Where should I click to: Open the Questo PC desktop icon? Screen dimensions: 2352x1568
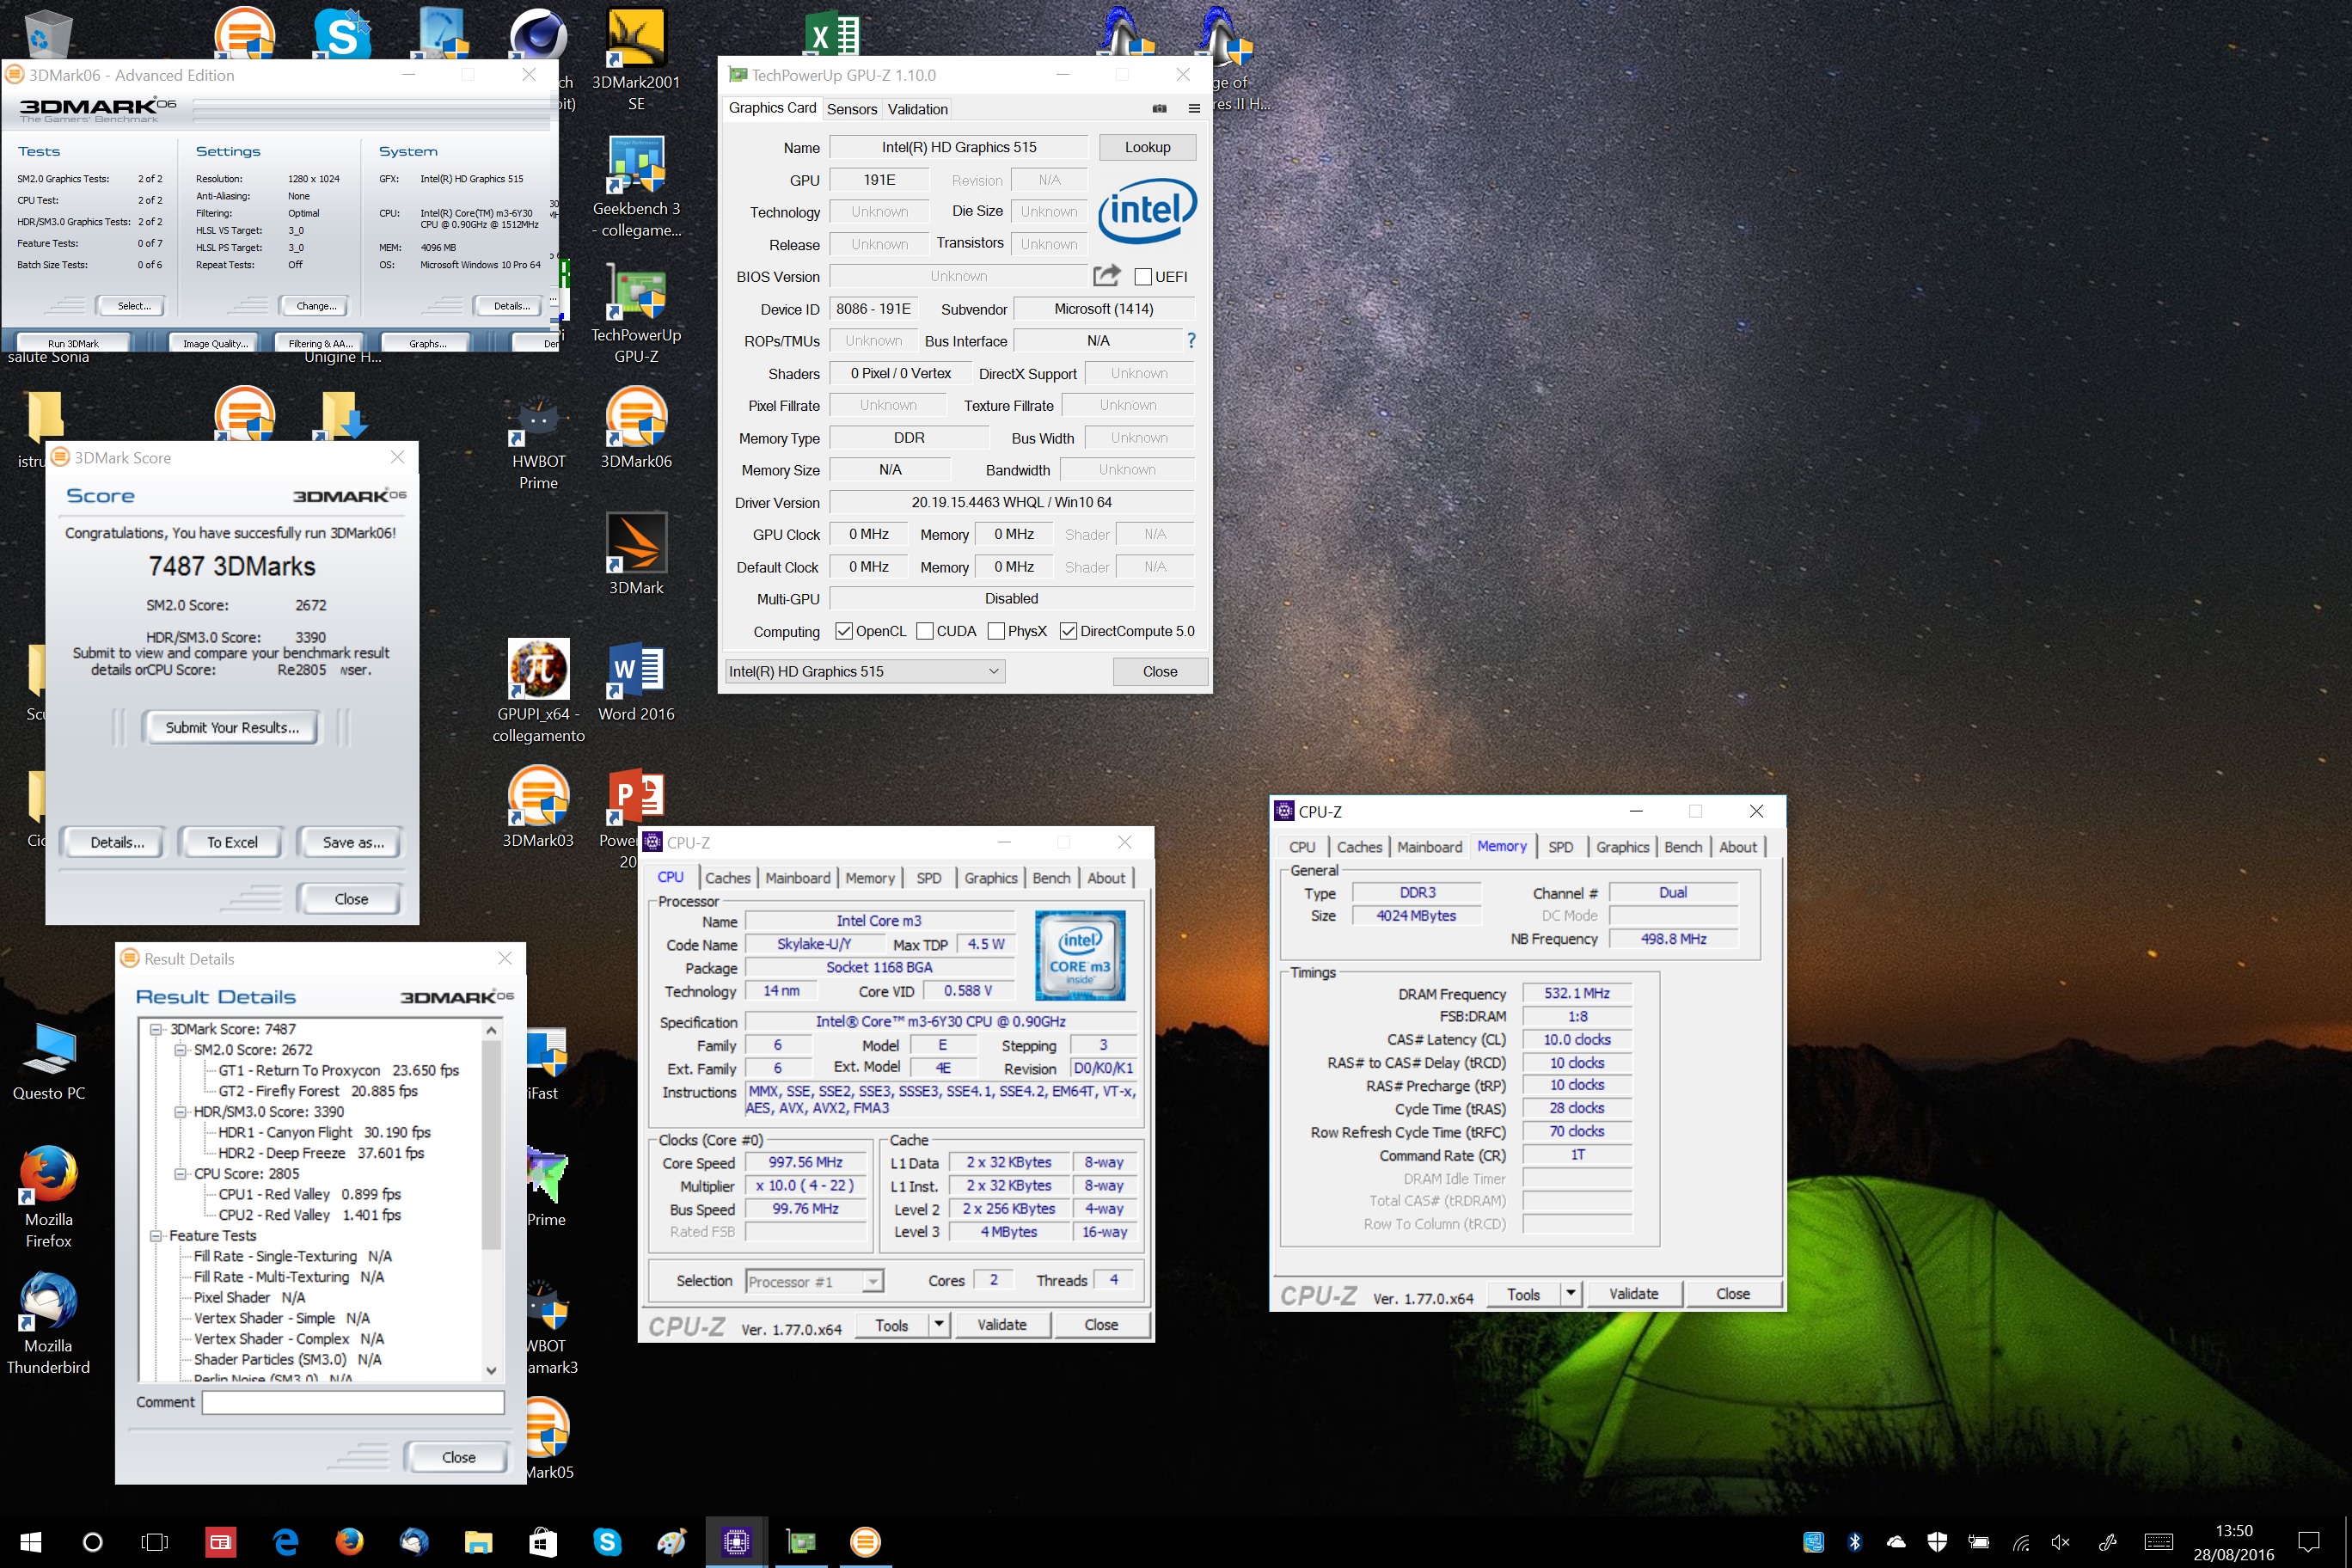(48, 1061)
